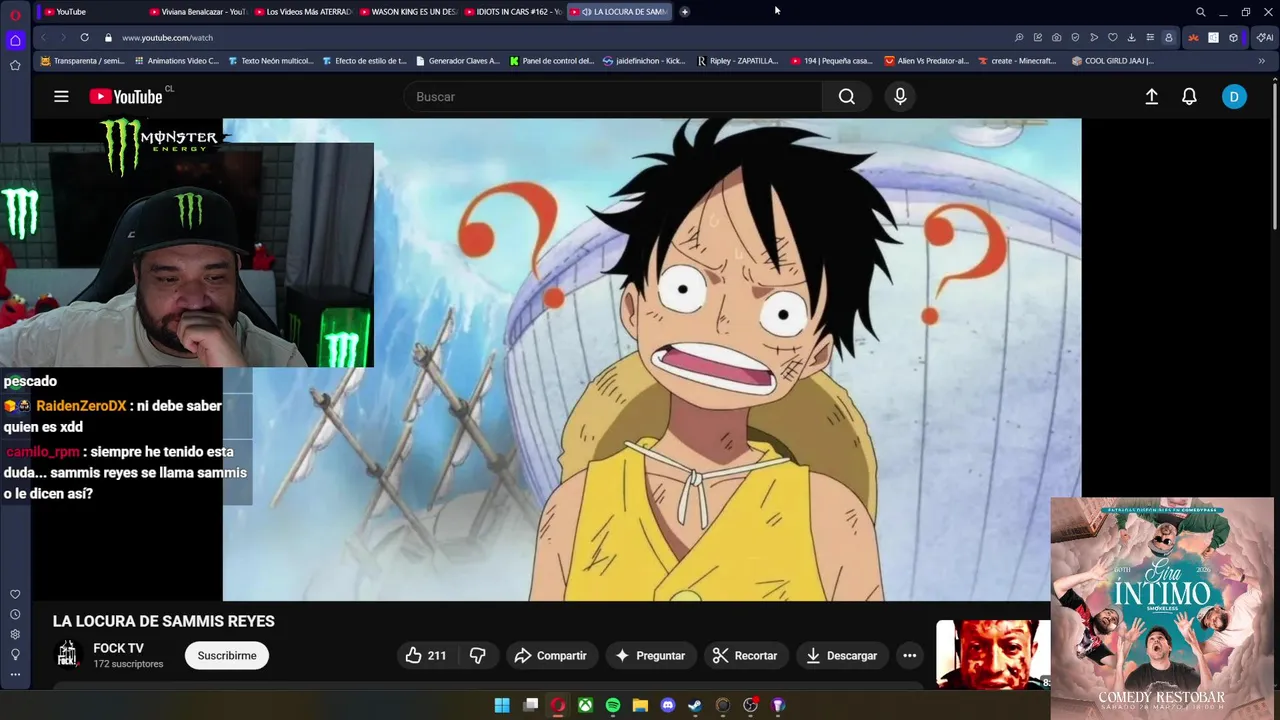Open the My Flow send icon
The height and width of the screenshot is (720, 1280).
[x=1094, y=37]
